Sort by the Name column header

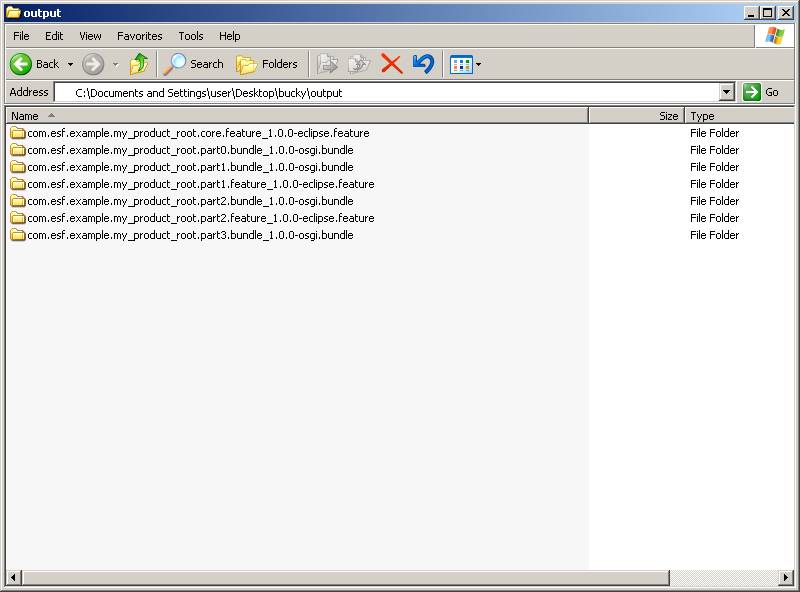coord(297,116)
